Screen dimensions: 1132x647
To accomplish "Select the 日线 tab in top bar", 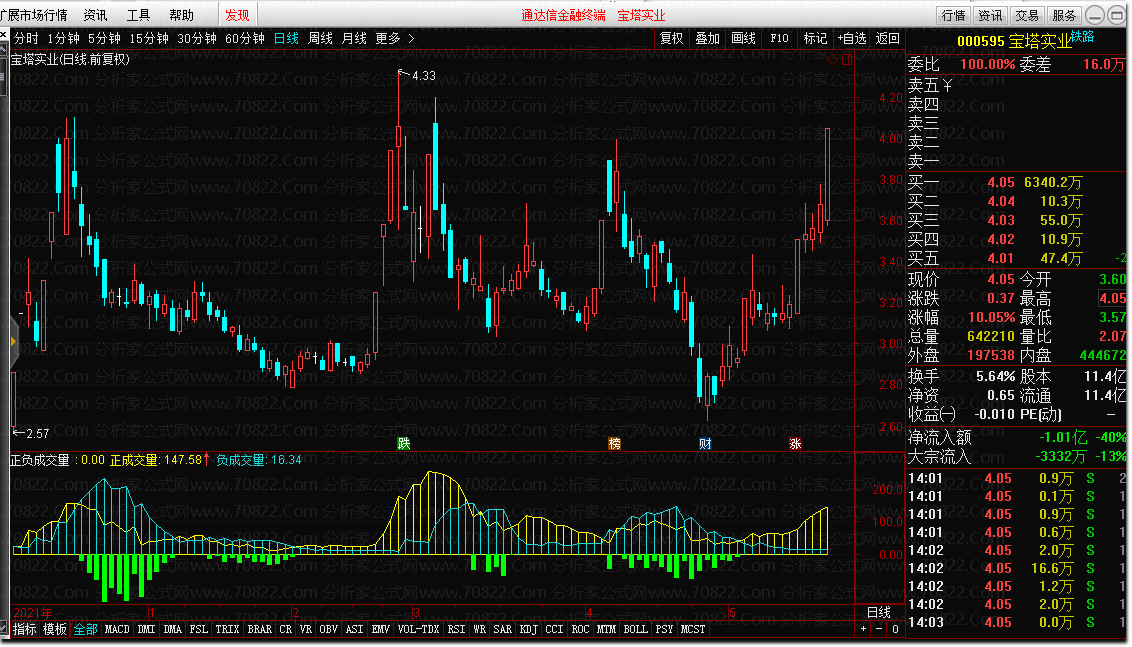I will [x=286, y=38].
